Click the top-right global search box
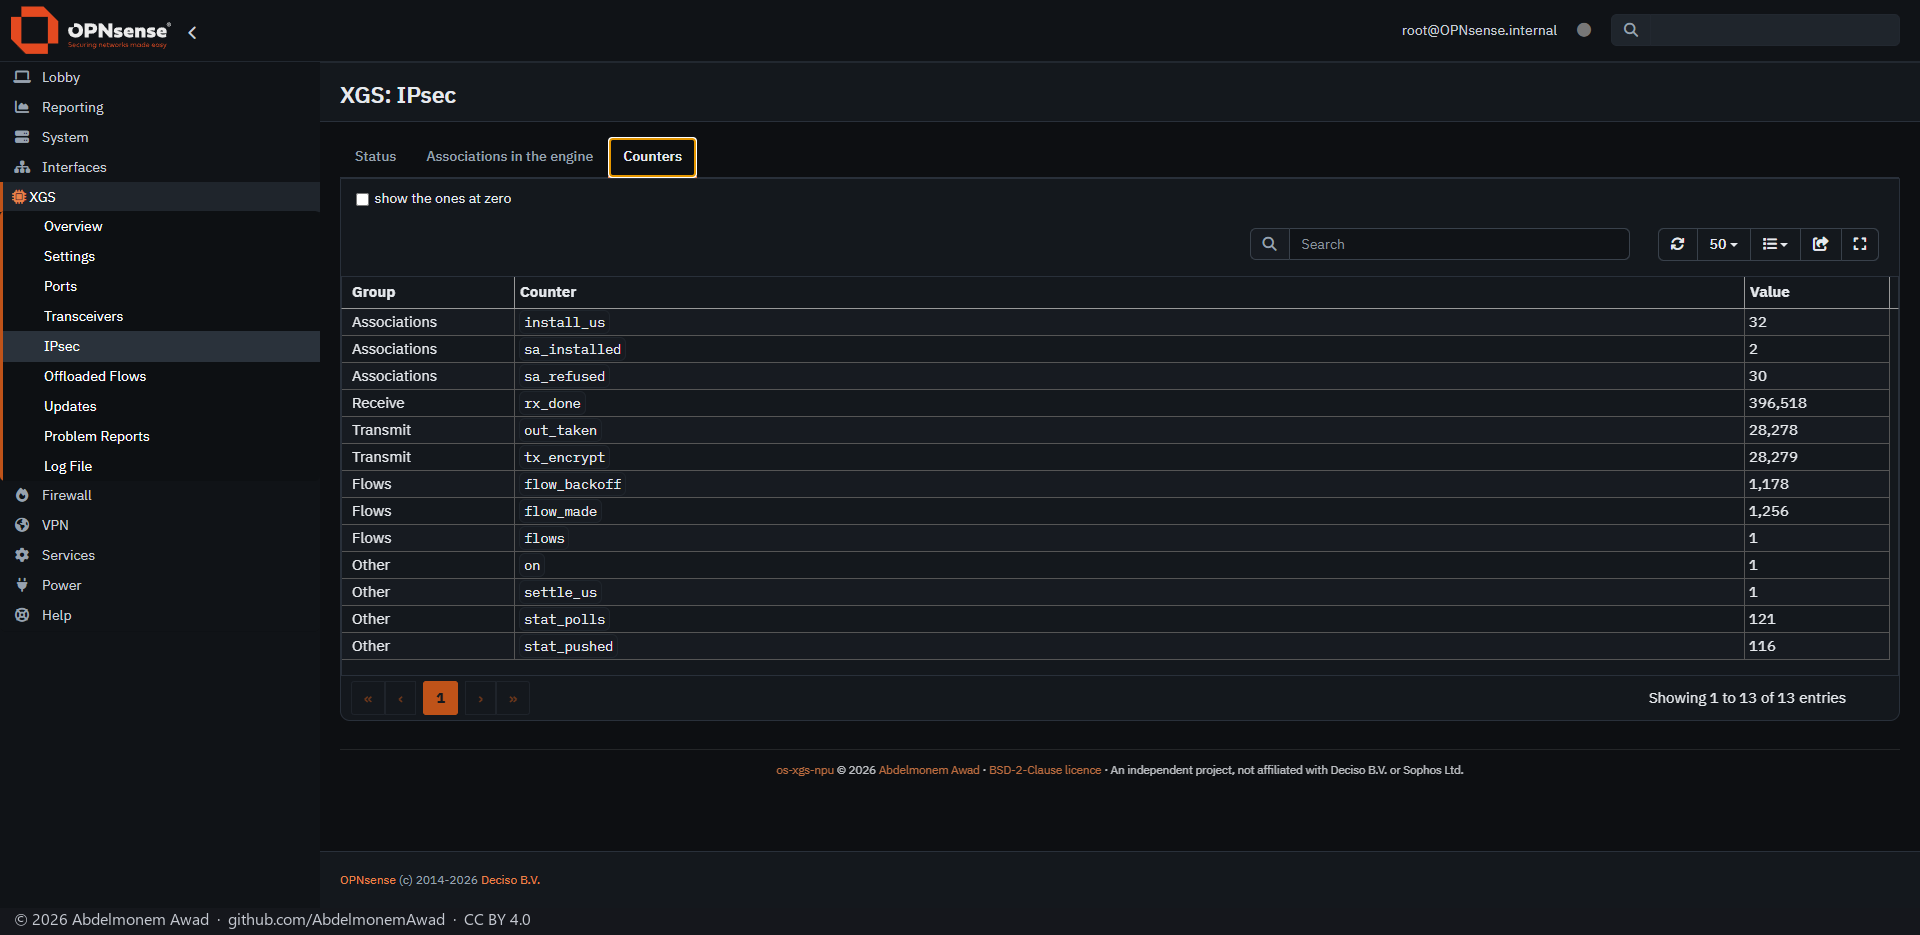 click(1755, 30)
